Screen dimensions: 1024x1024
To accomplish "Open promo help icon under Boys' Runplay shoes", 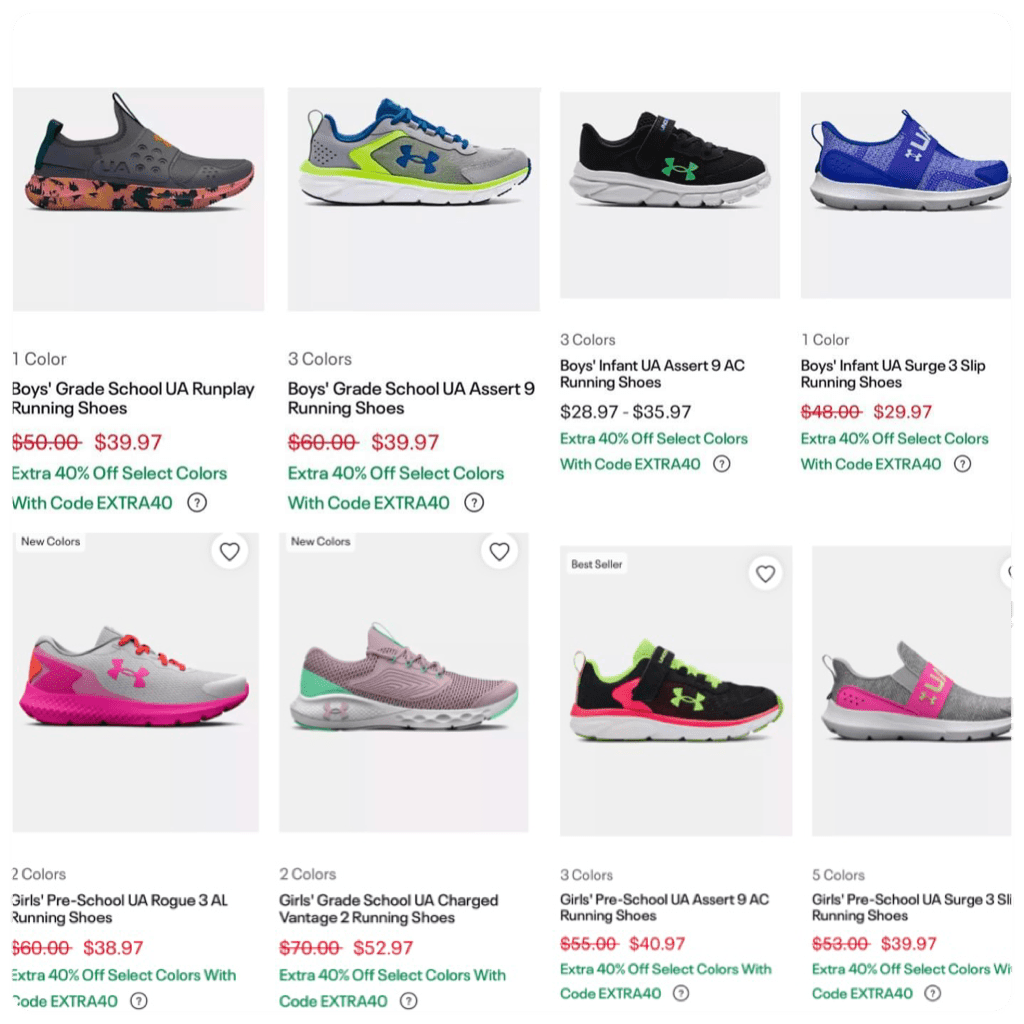I will coord(197,502).
